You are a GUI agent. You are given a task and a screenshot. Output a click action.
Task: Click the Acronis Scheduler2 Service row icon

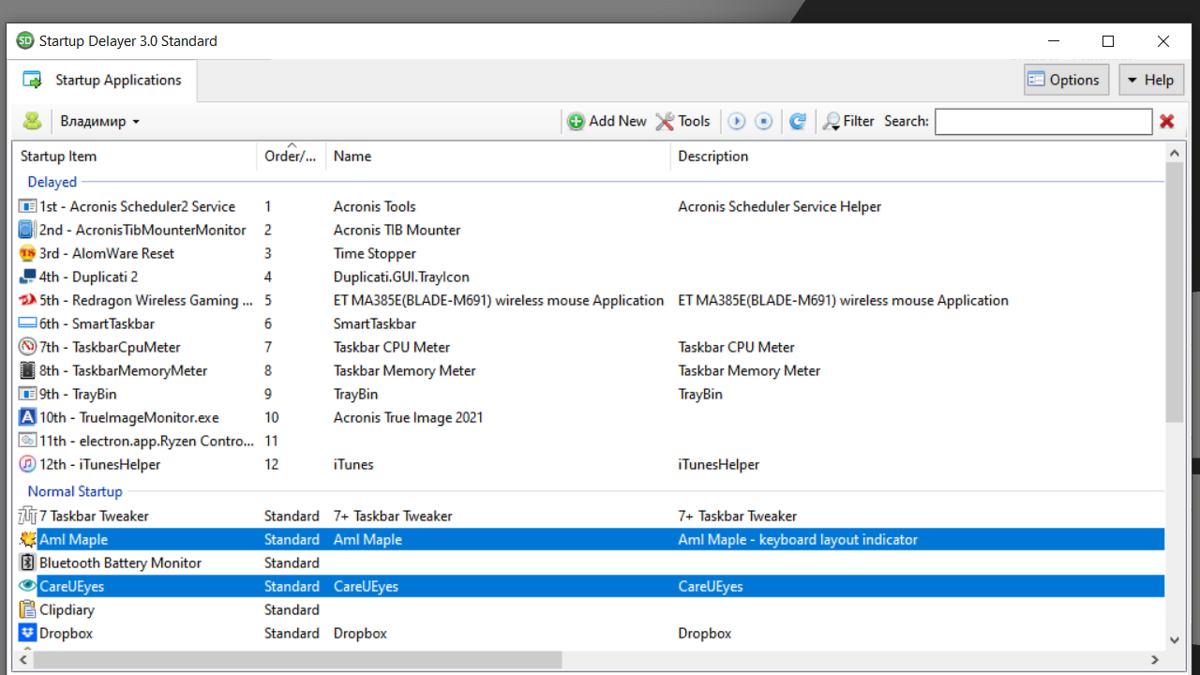(x=28, y=206)
